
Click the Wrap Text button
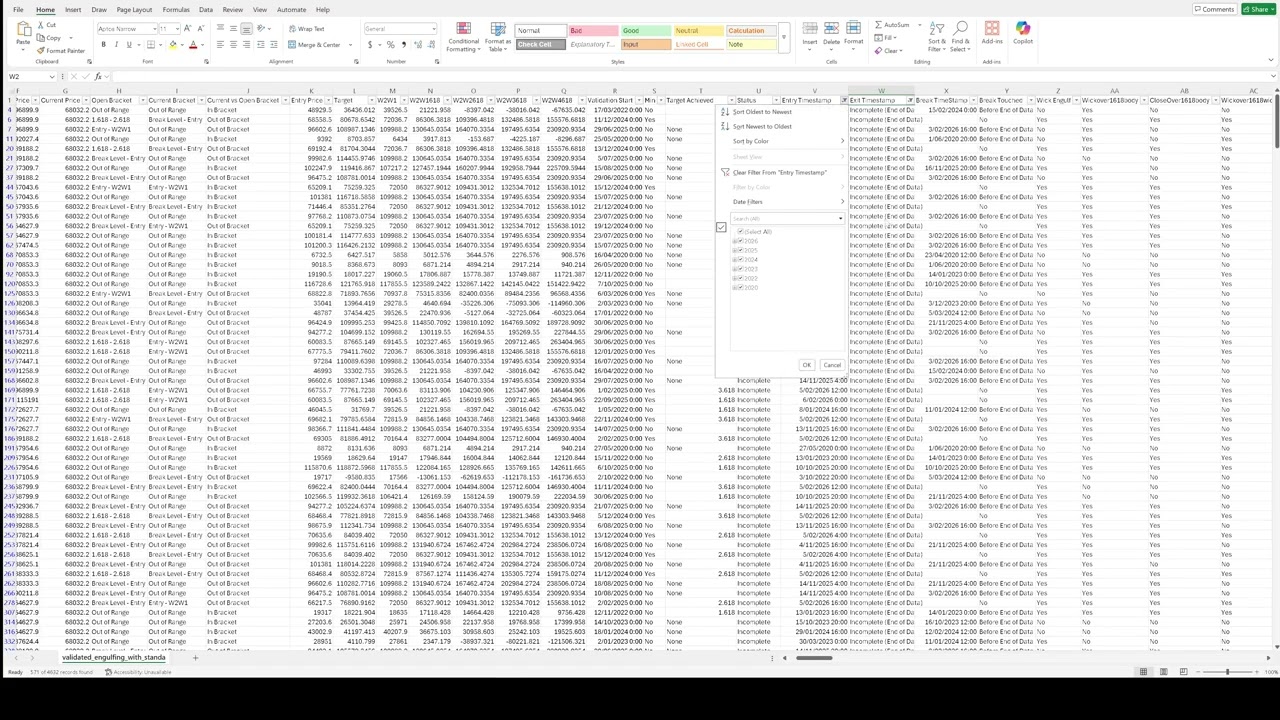click(306, 29)
